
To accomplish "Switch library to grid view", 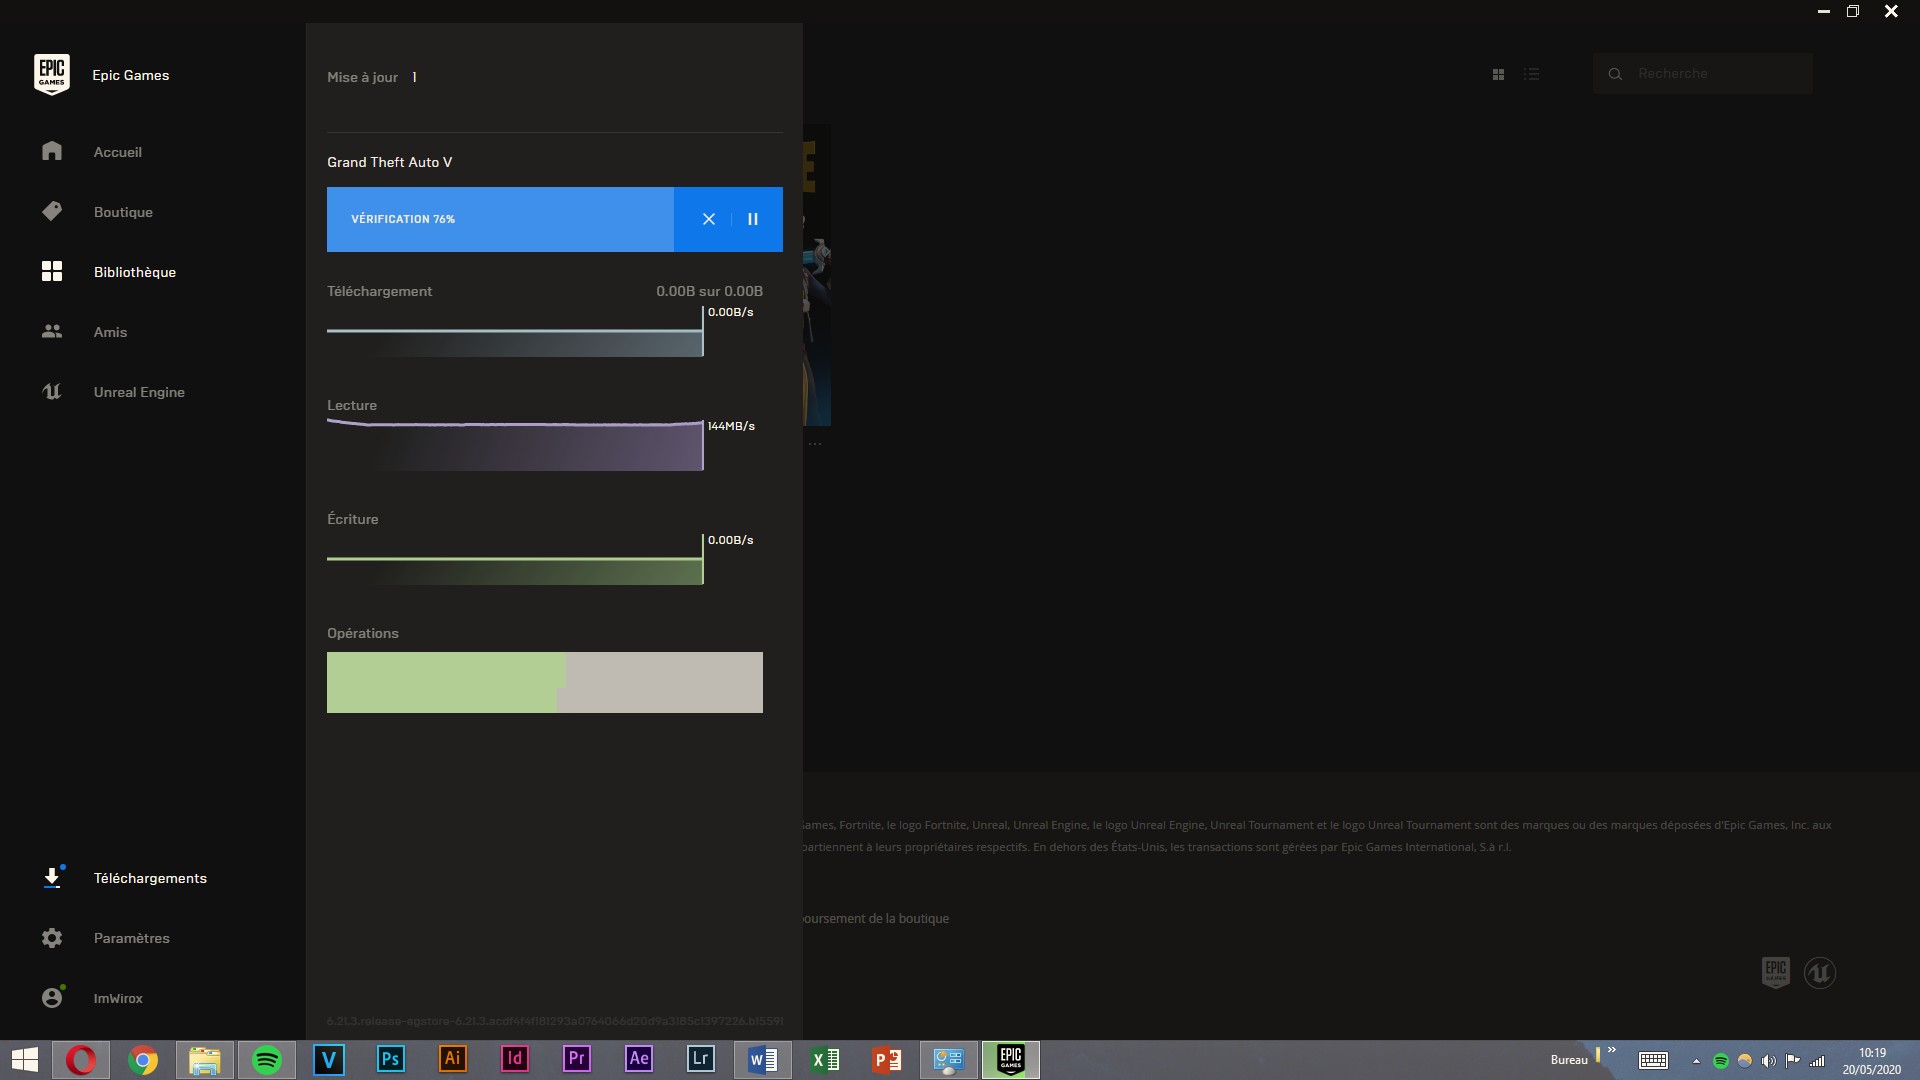I will pos(1498,74).
